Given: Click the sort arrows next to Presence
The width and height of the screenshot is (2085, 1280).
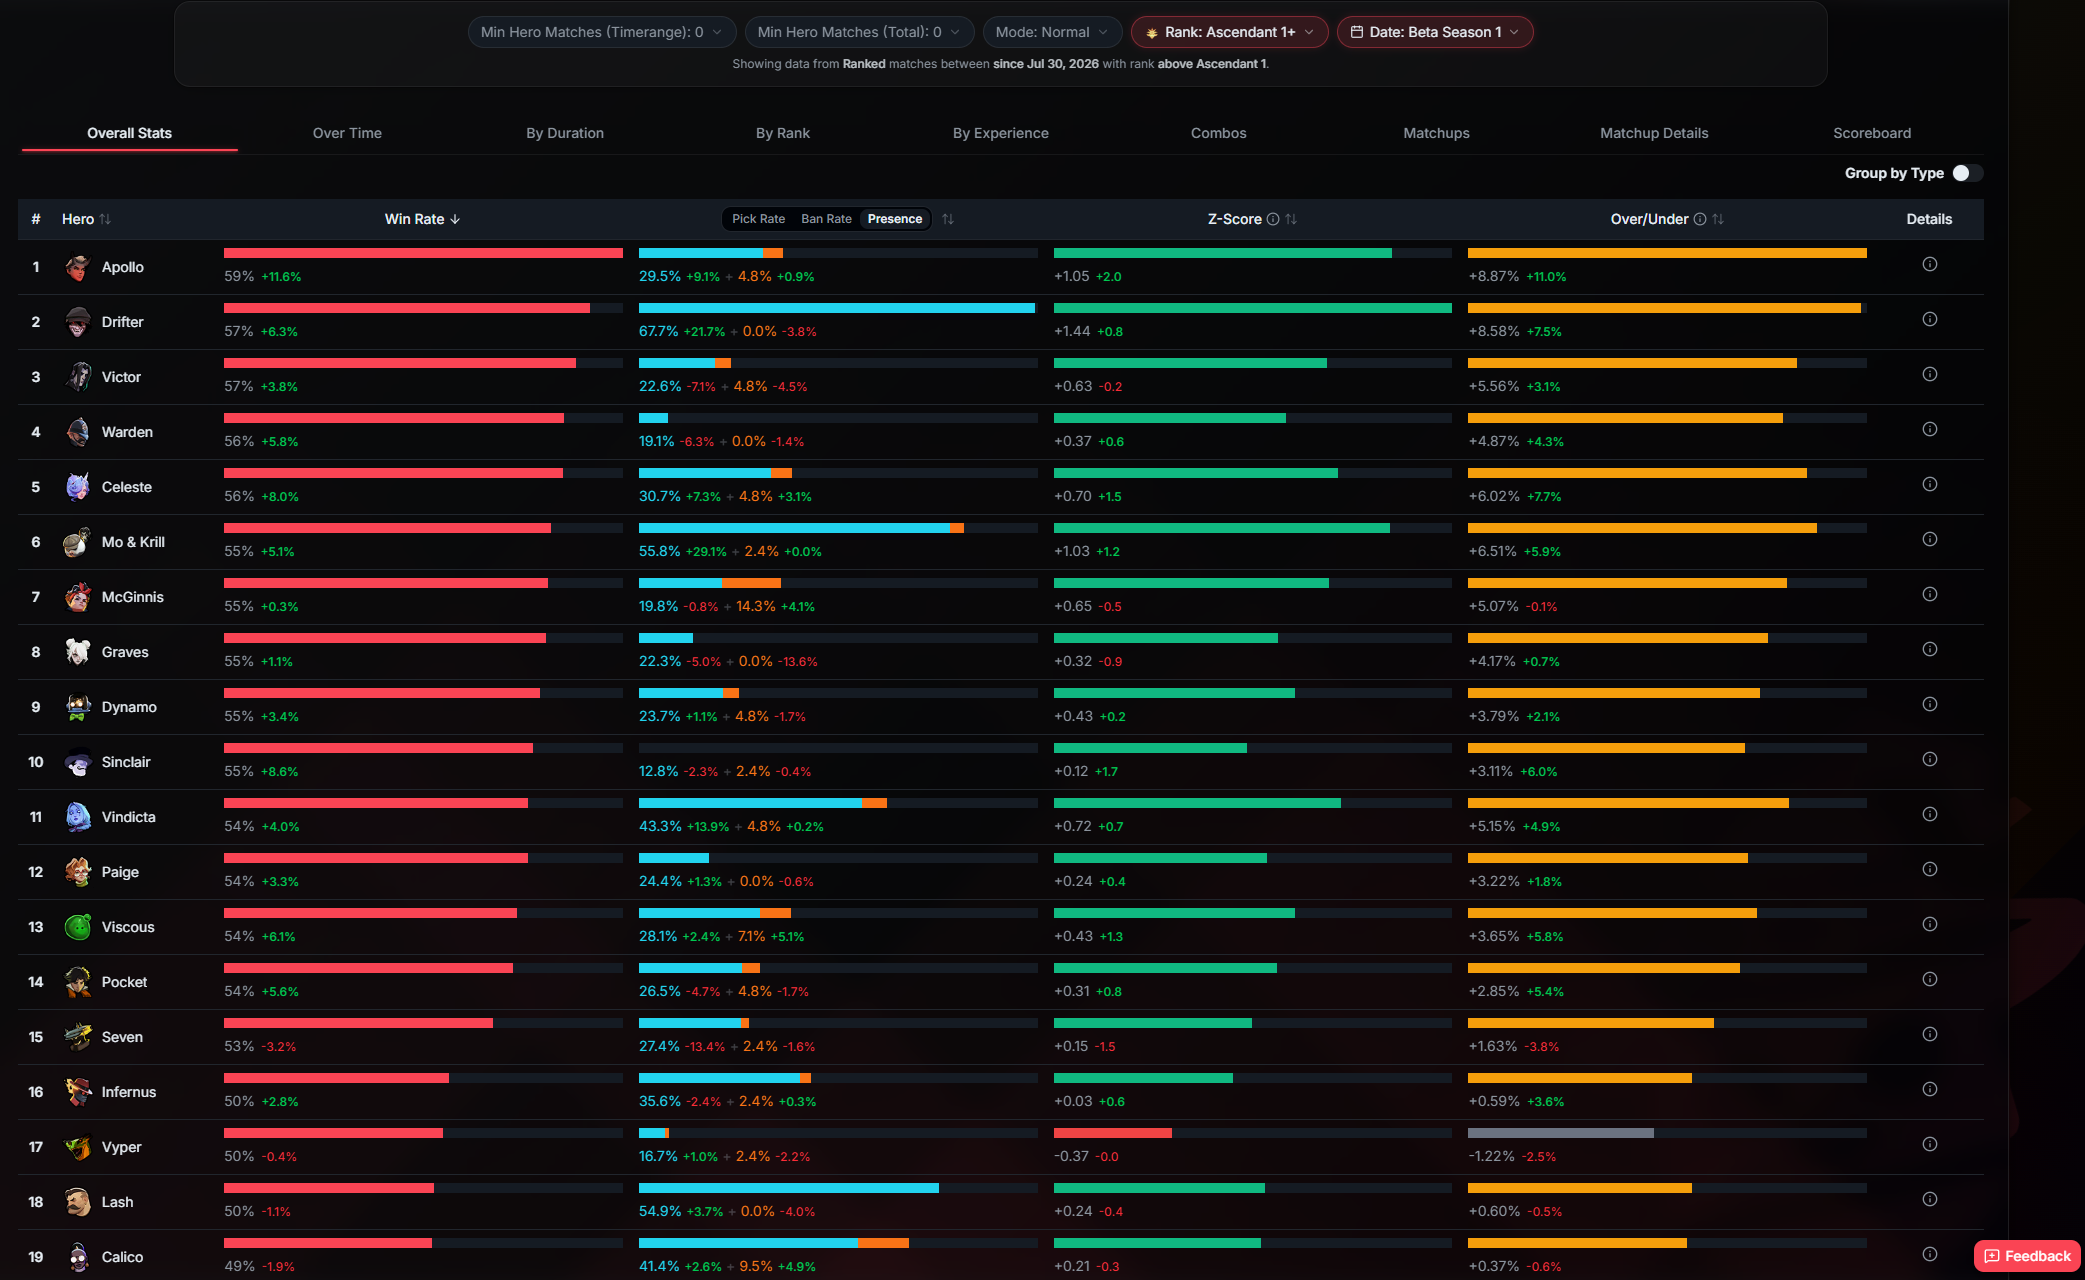Looking at the screenshot, I should (x=947, y=219).
